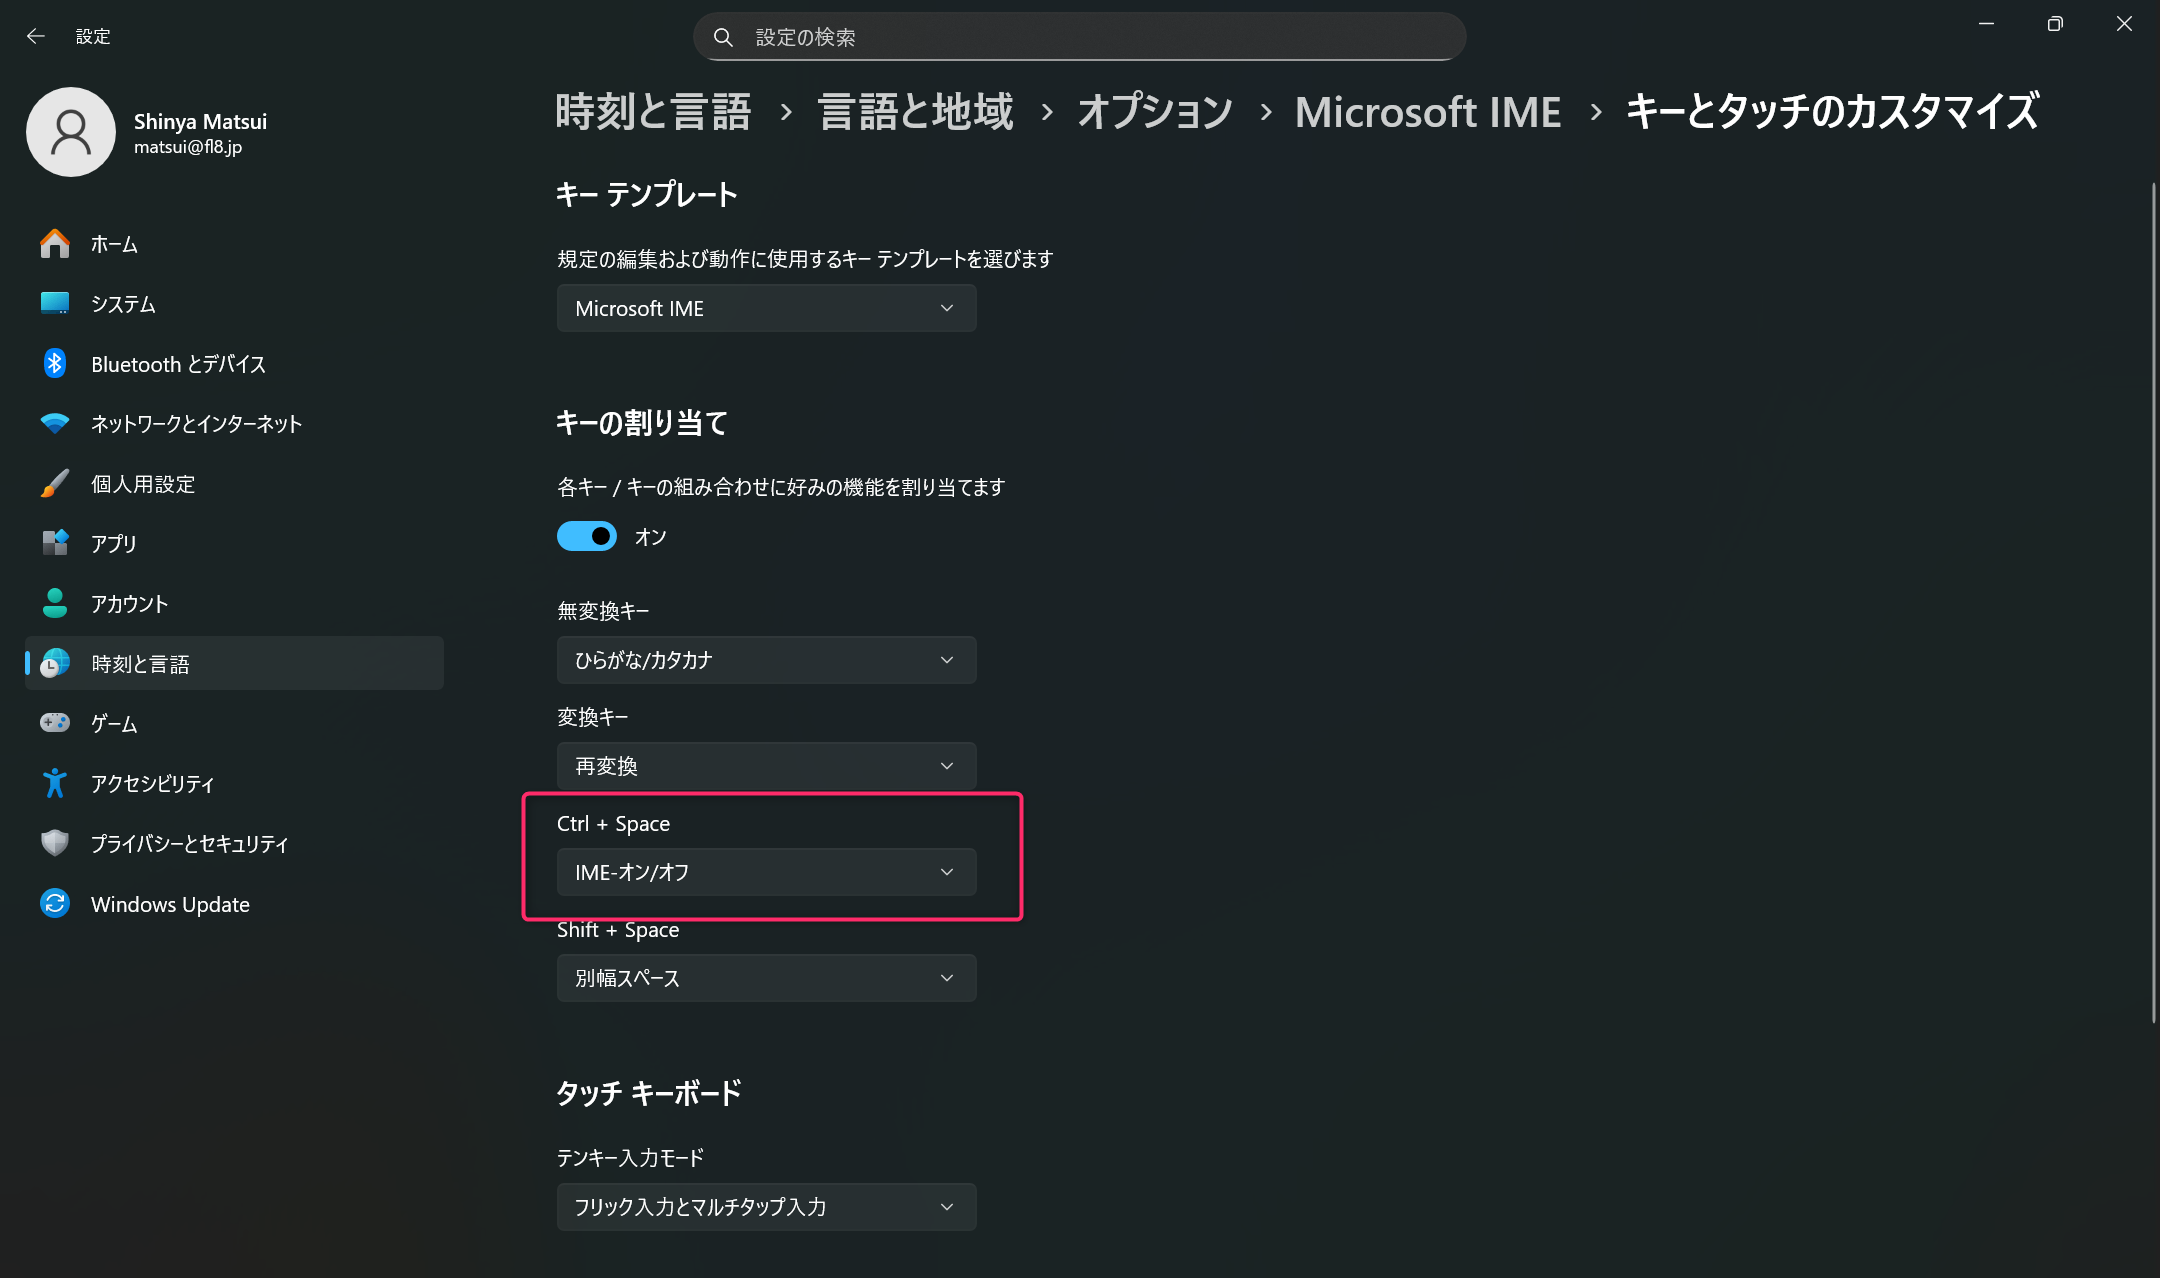Click the プライバシーとセキュリティ shield icon
The height and width of the screenshot is (1278, 2160).
[x=55, y=843]
